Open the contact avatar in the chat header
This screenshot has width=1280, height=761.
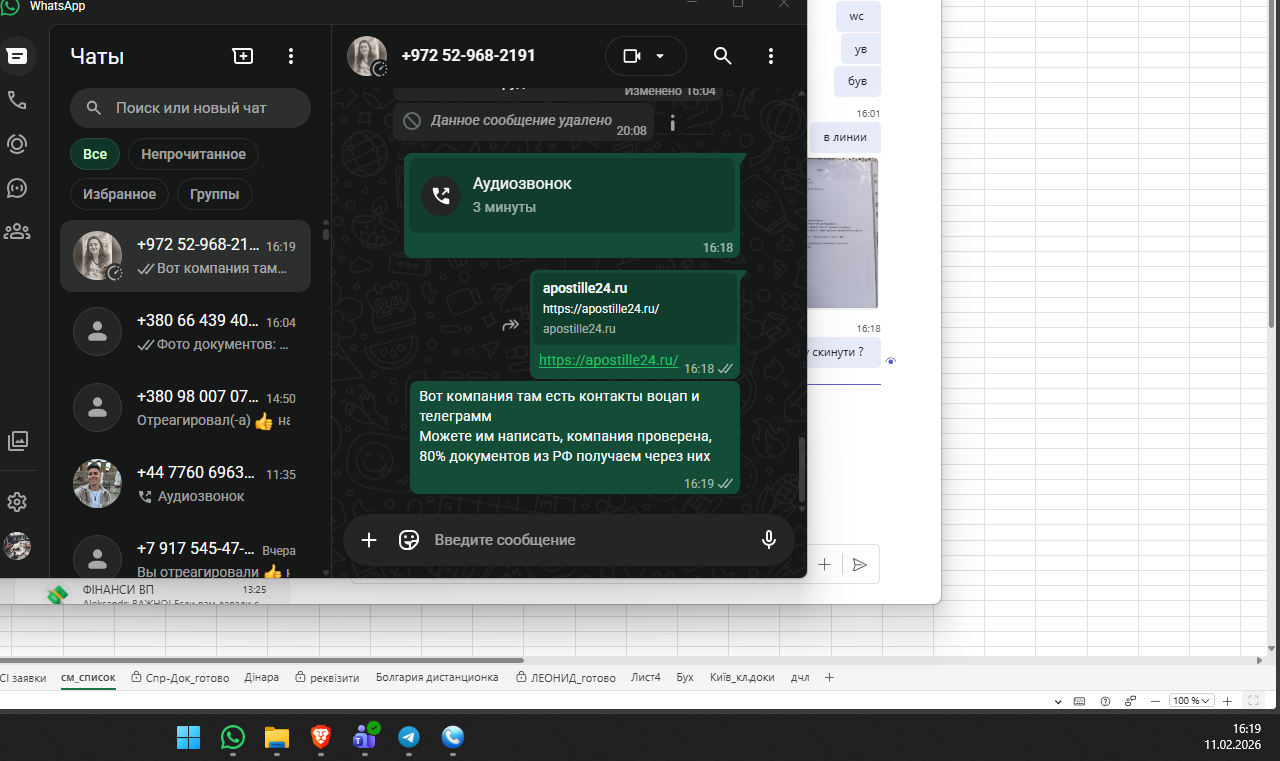[367, 56]
